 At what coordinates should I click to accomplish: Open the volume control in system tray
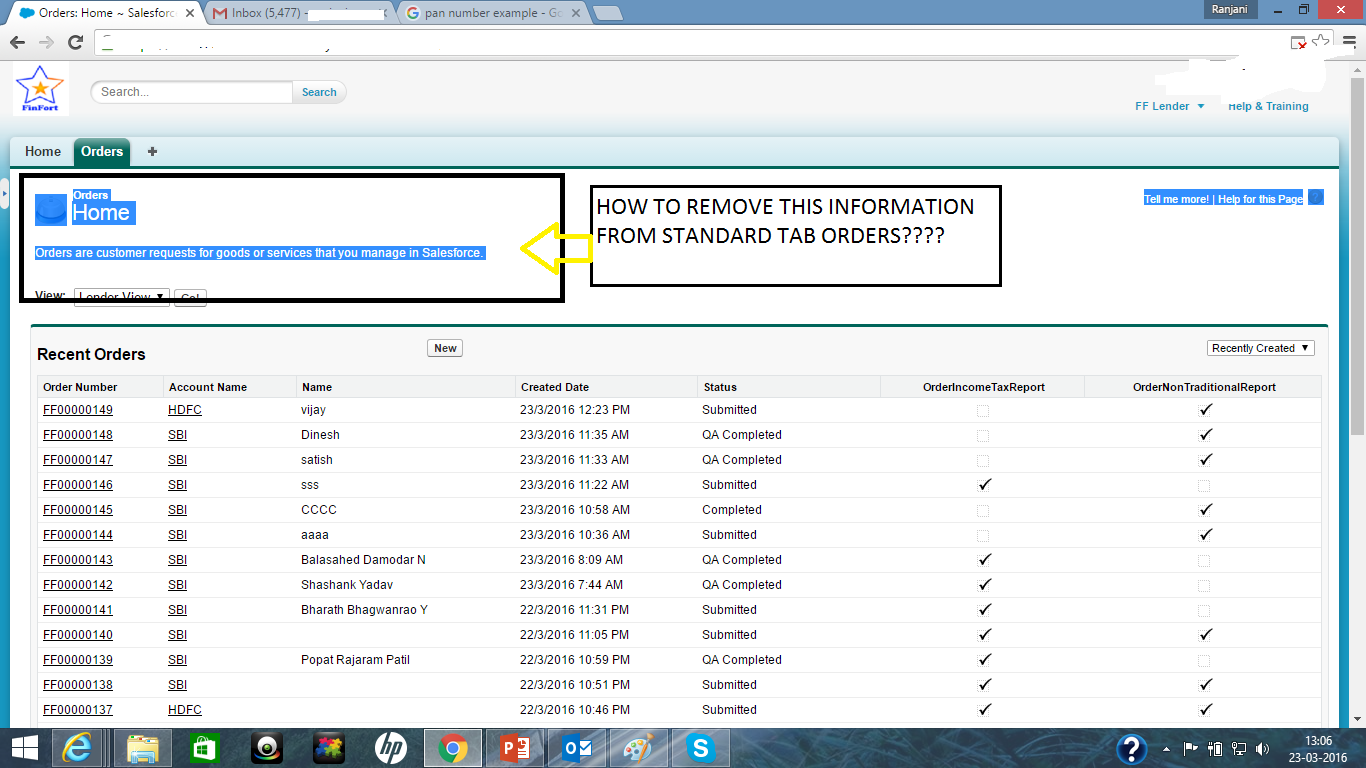[x=1264, y=748]
